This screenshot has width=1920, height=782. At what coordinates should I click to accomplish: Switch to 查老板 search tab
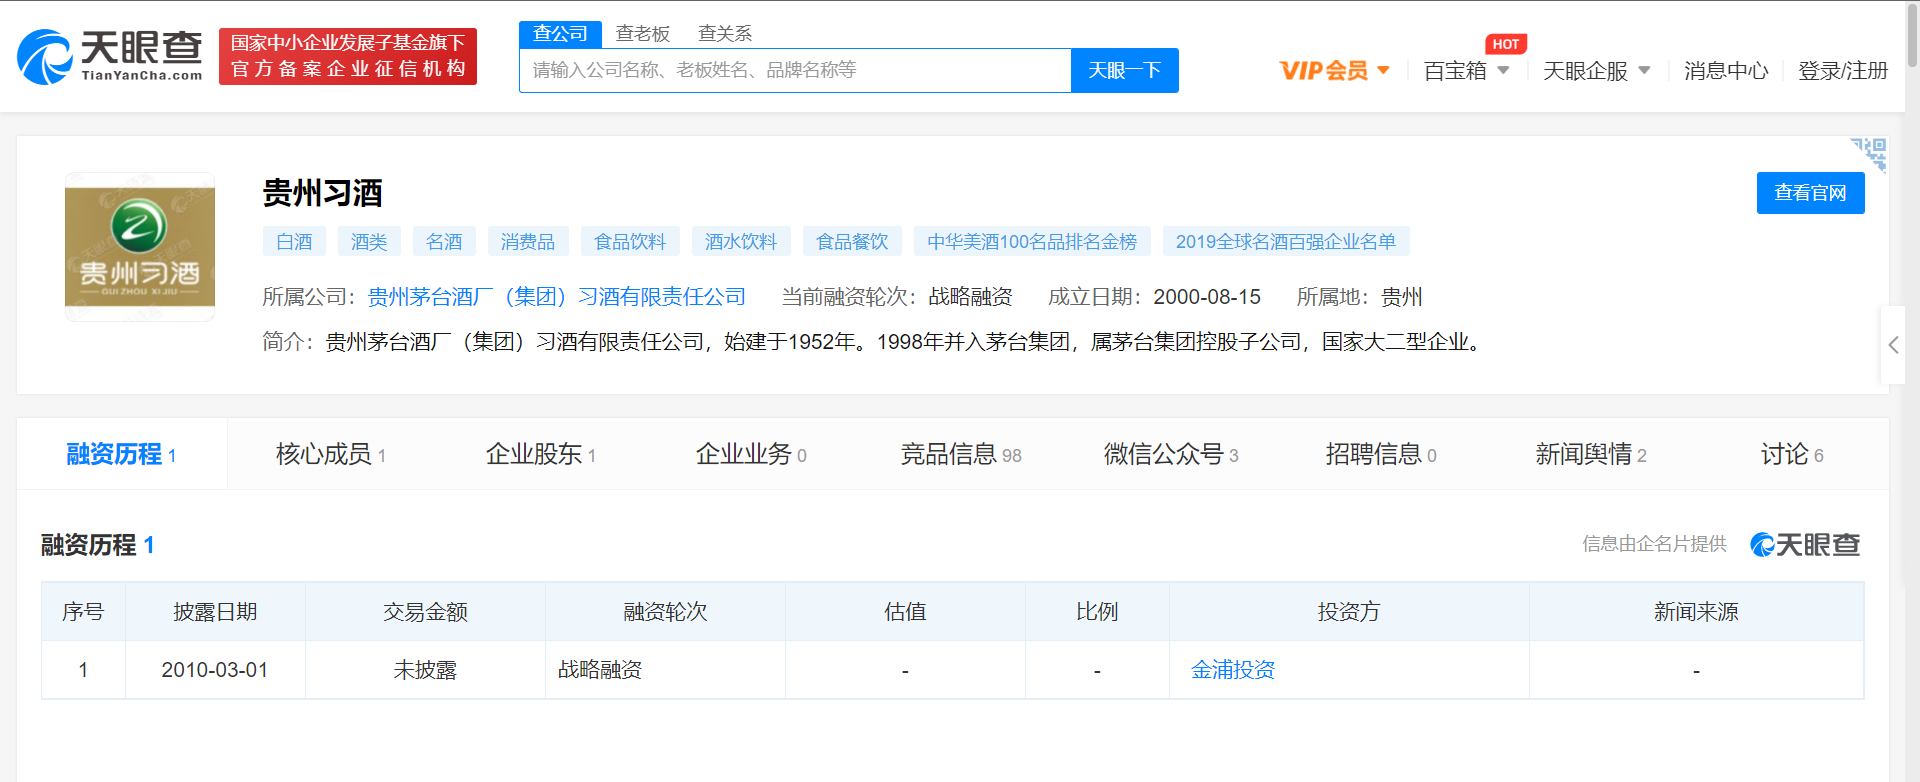point(642,34)
